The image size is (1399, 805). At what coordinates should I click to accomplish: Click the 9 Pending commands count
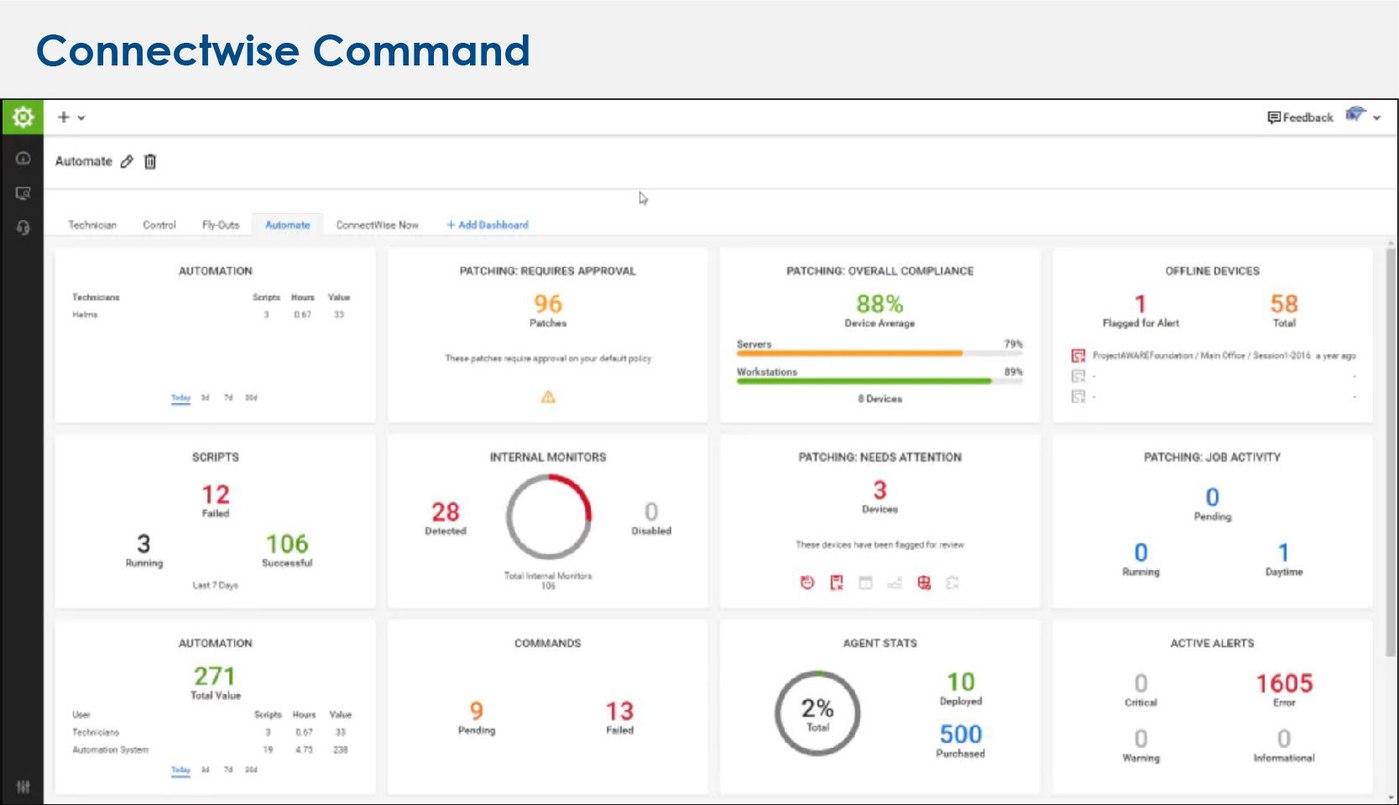coord(476,711)
